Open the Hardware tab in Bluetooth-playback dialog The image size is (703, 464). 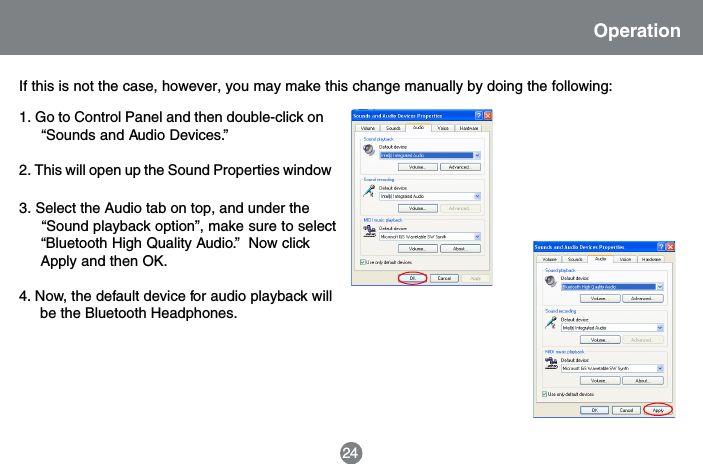tap(651, 259)
